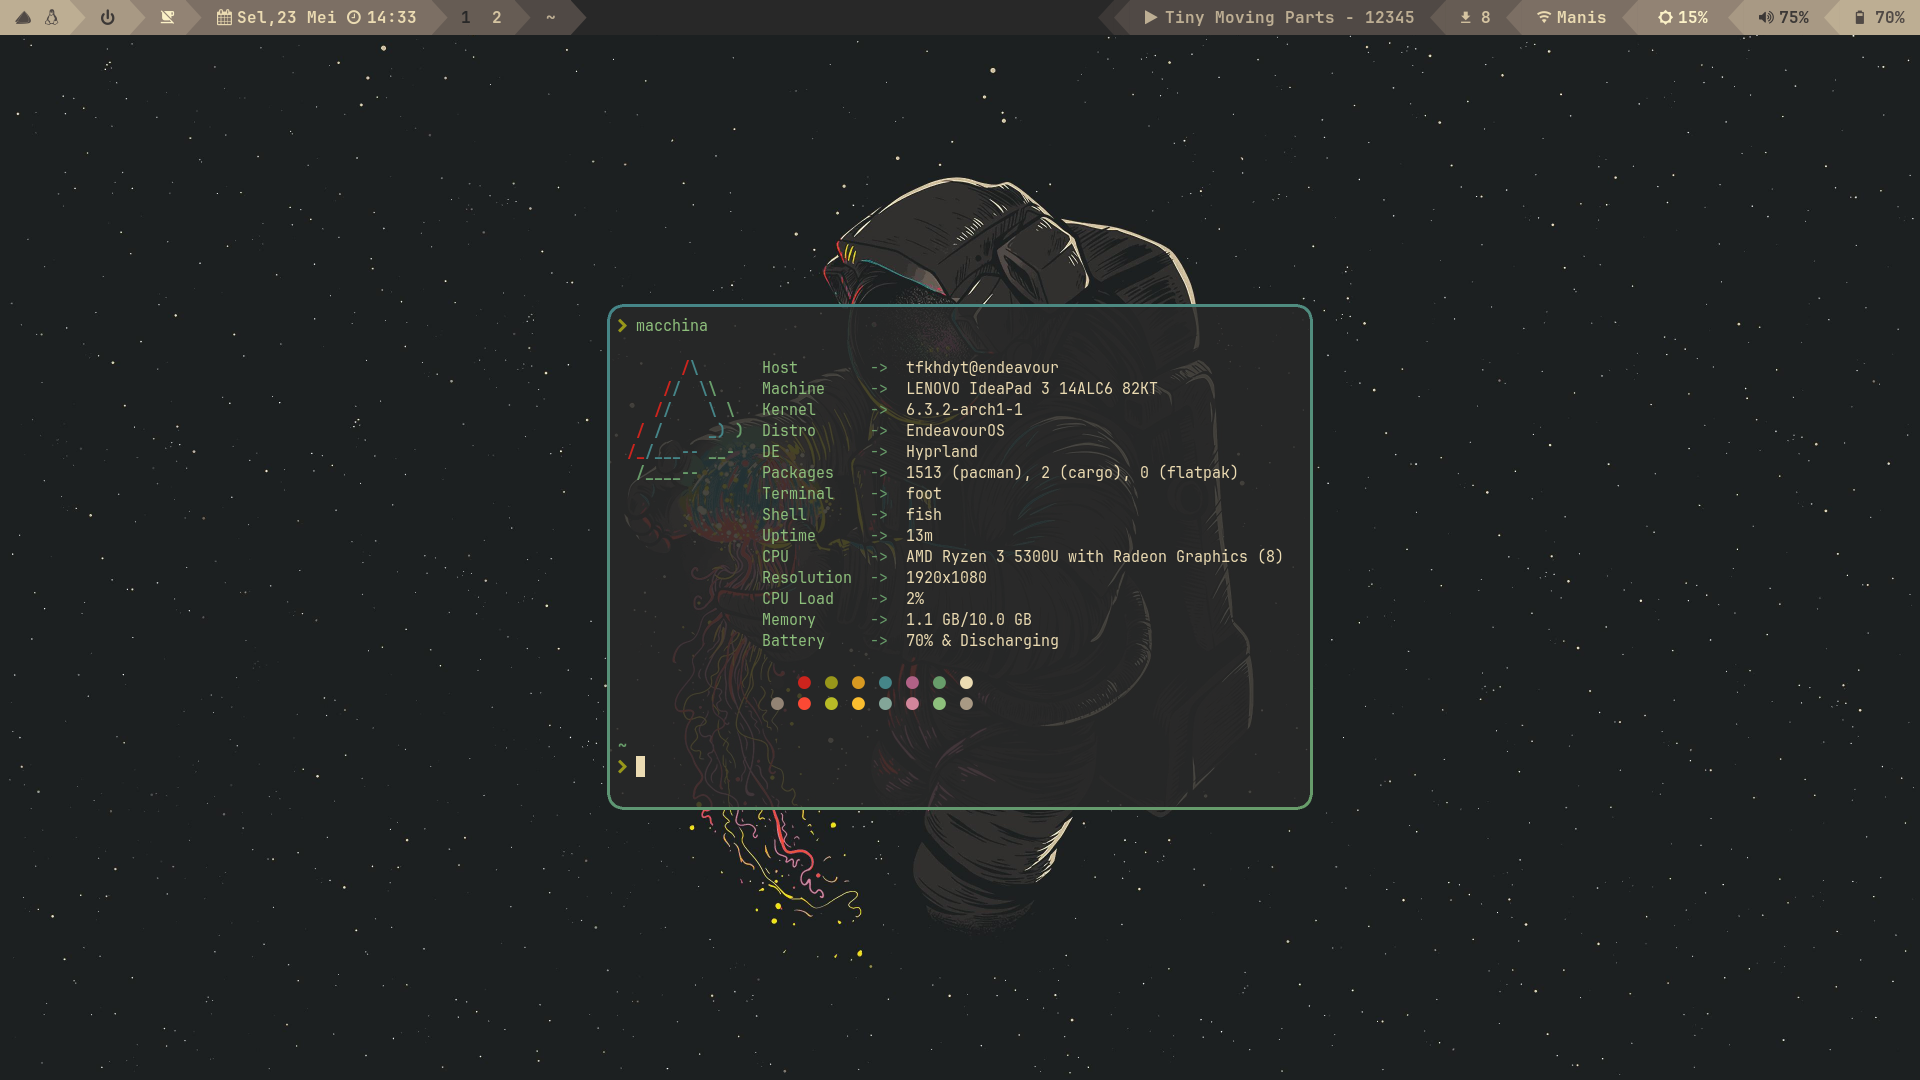Click the clock icon beside 14:33
This screenshot has height=1080, width=1920.
(354, 17)
